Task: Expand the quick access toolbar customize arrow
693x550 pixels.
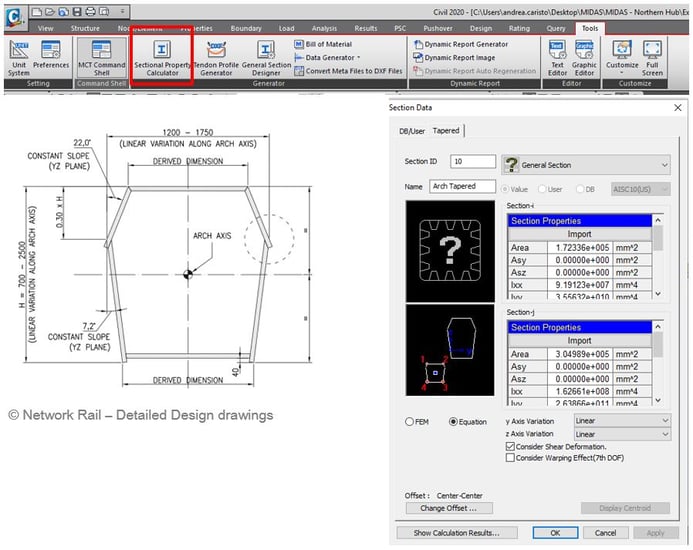Action: click(x=122, y=11)
